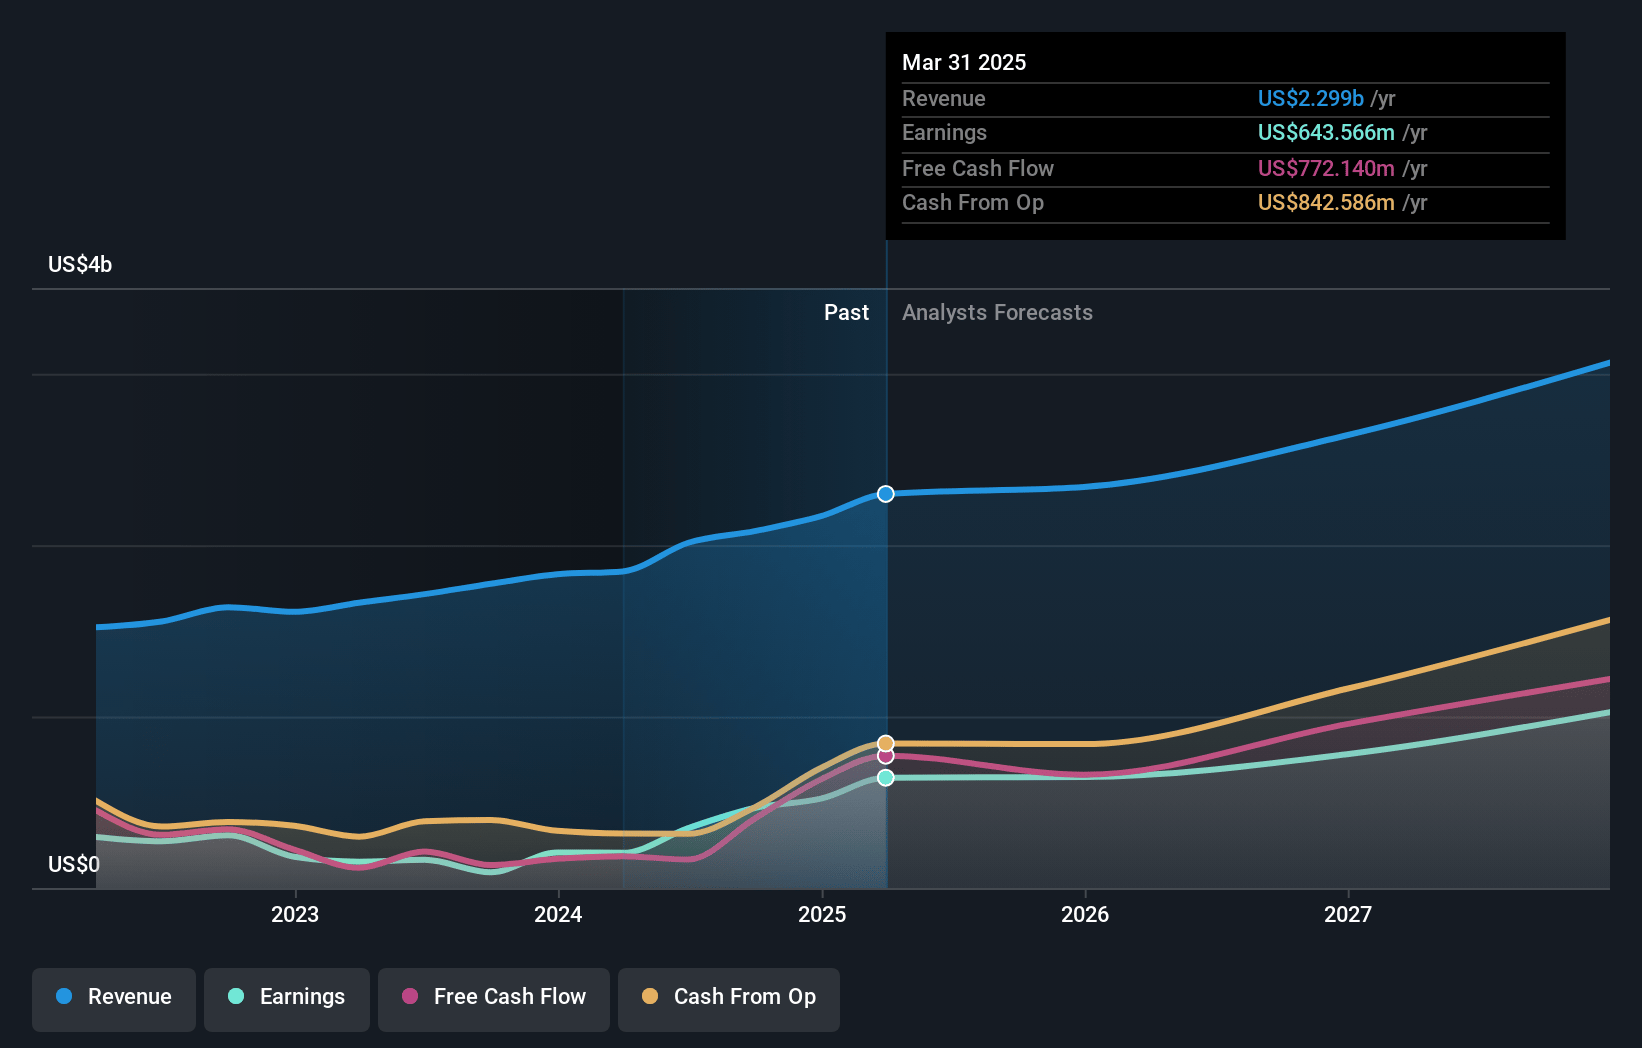Screen dimensions: 1642x1048
Task: Select the pink Free Cash Flow data point
Action: pyautogui.click(x=886, y=756)
